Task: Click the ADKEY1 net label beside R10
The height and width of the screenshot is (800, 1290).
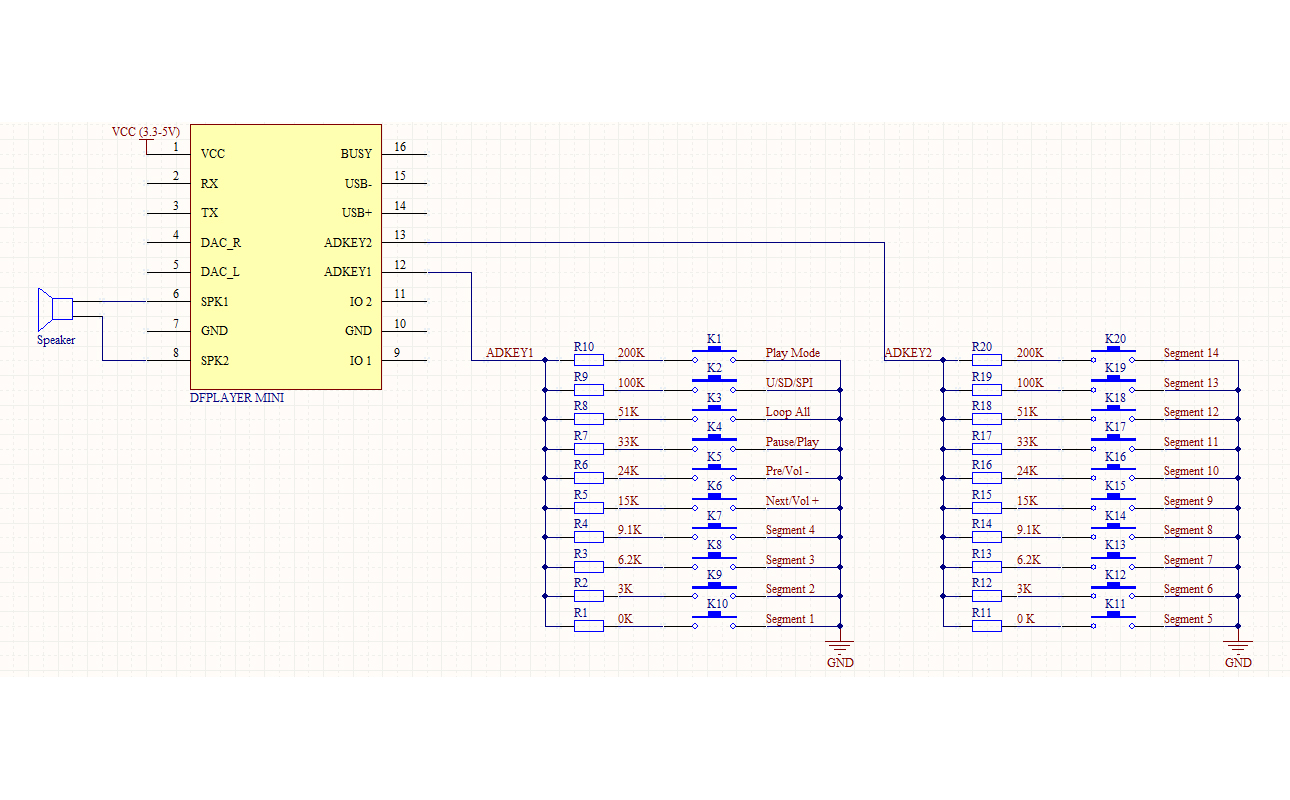Action: tap(510, 353)
